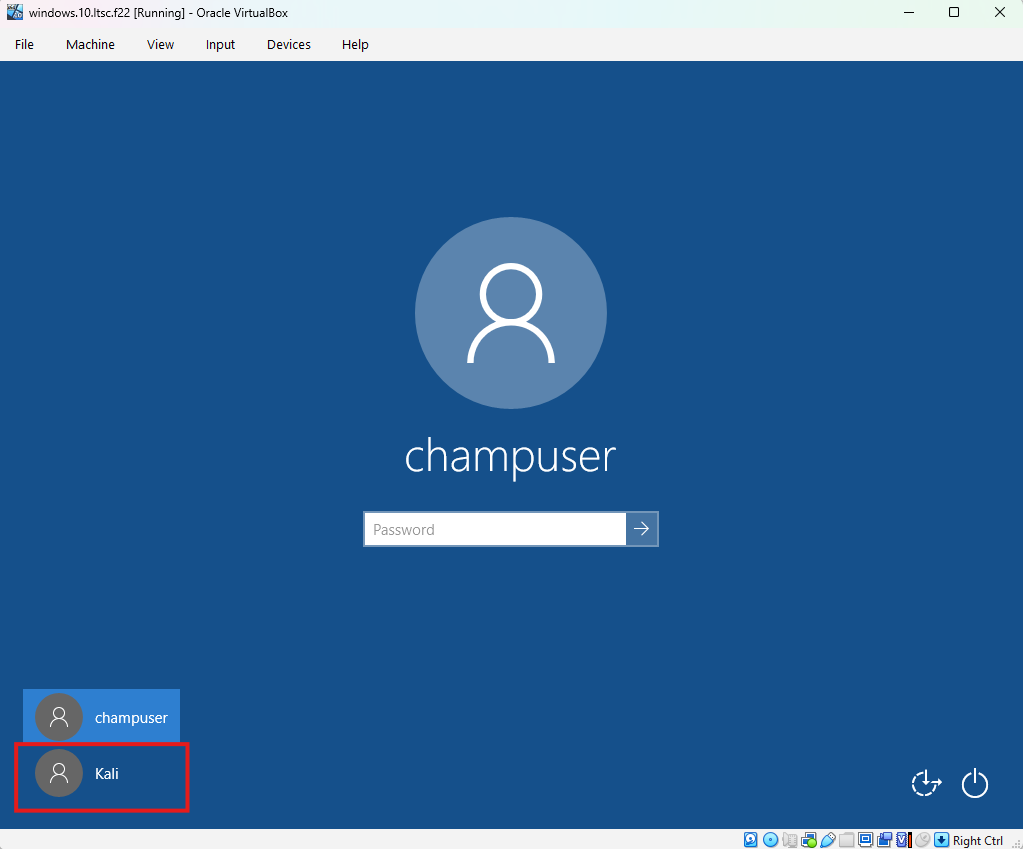Click the recording status icon
Screen dimensions: 1023x849
(x=885, y=840)
